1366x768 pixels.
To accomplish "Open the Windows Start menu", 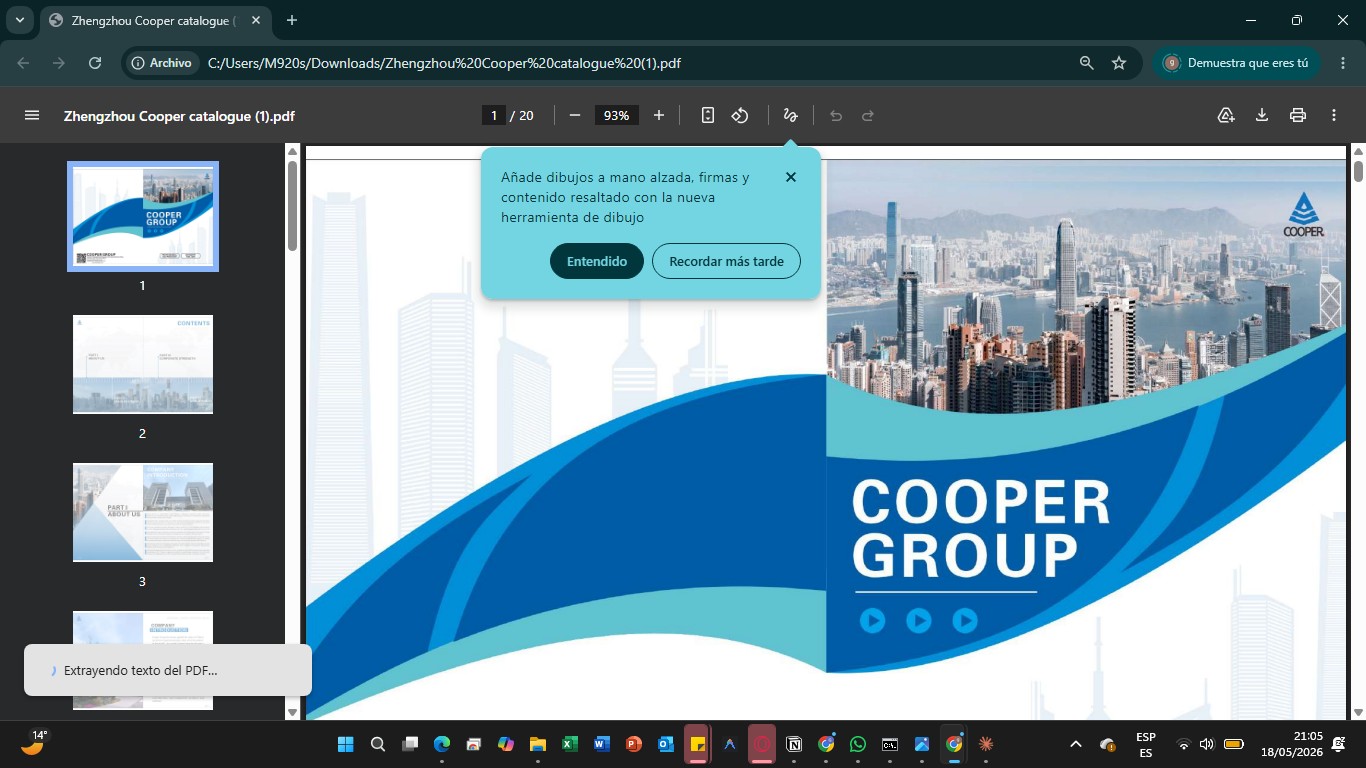I will coord(346,744).
